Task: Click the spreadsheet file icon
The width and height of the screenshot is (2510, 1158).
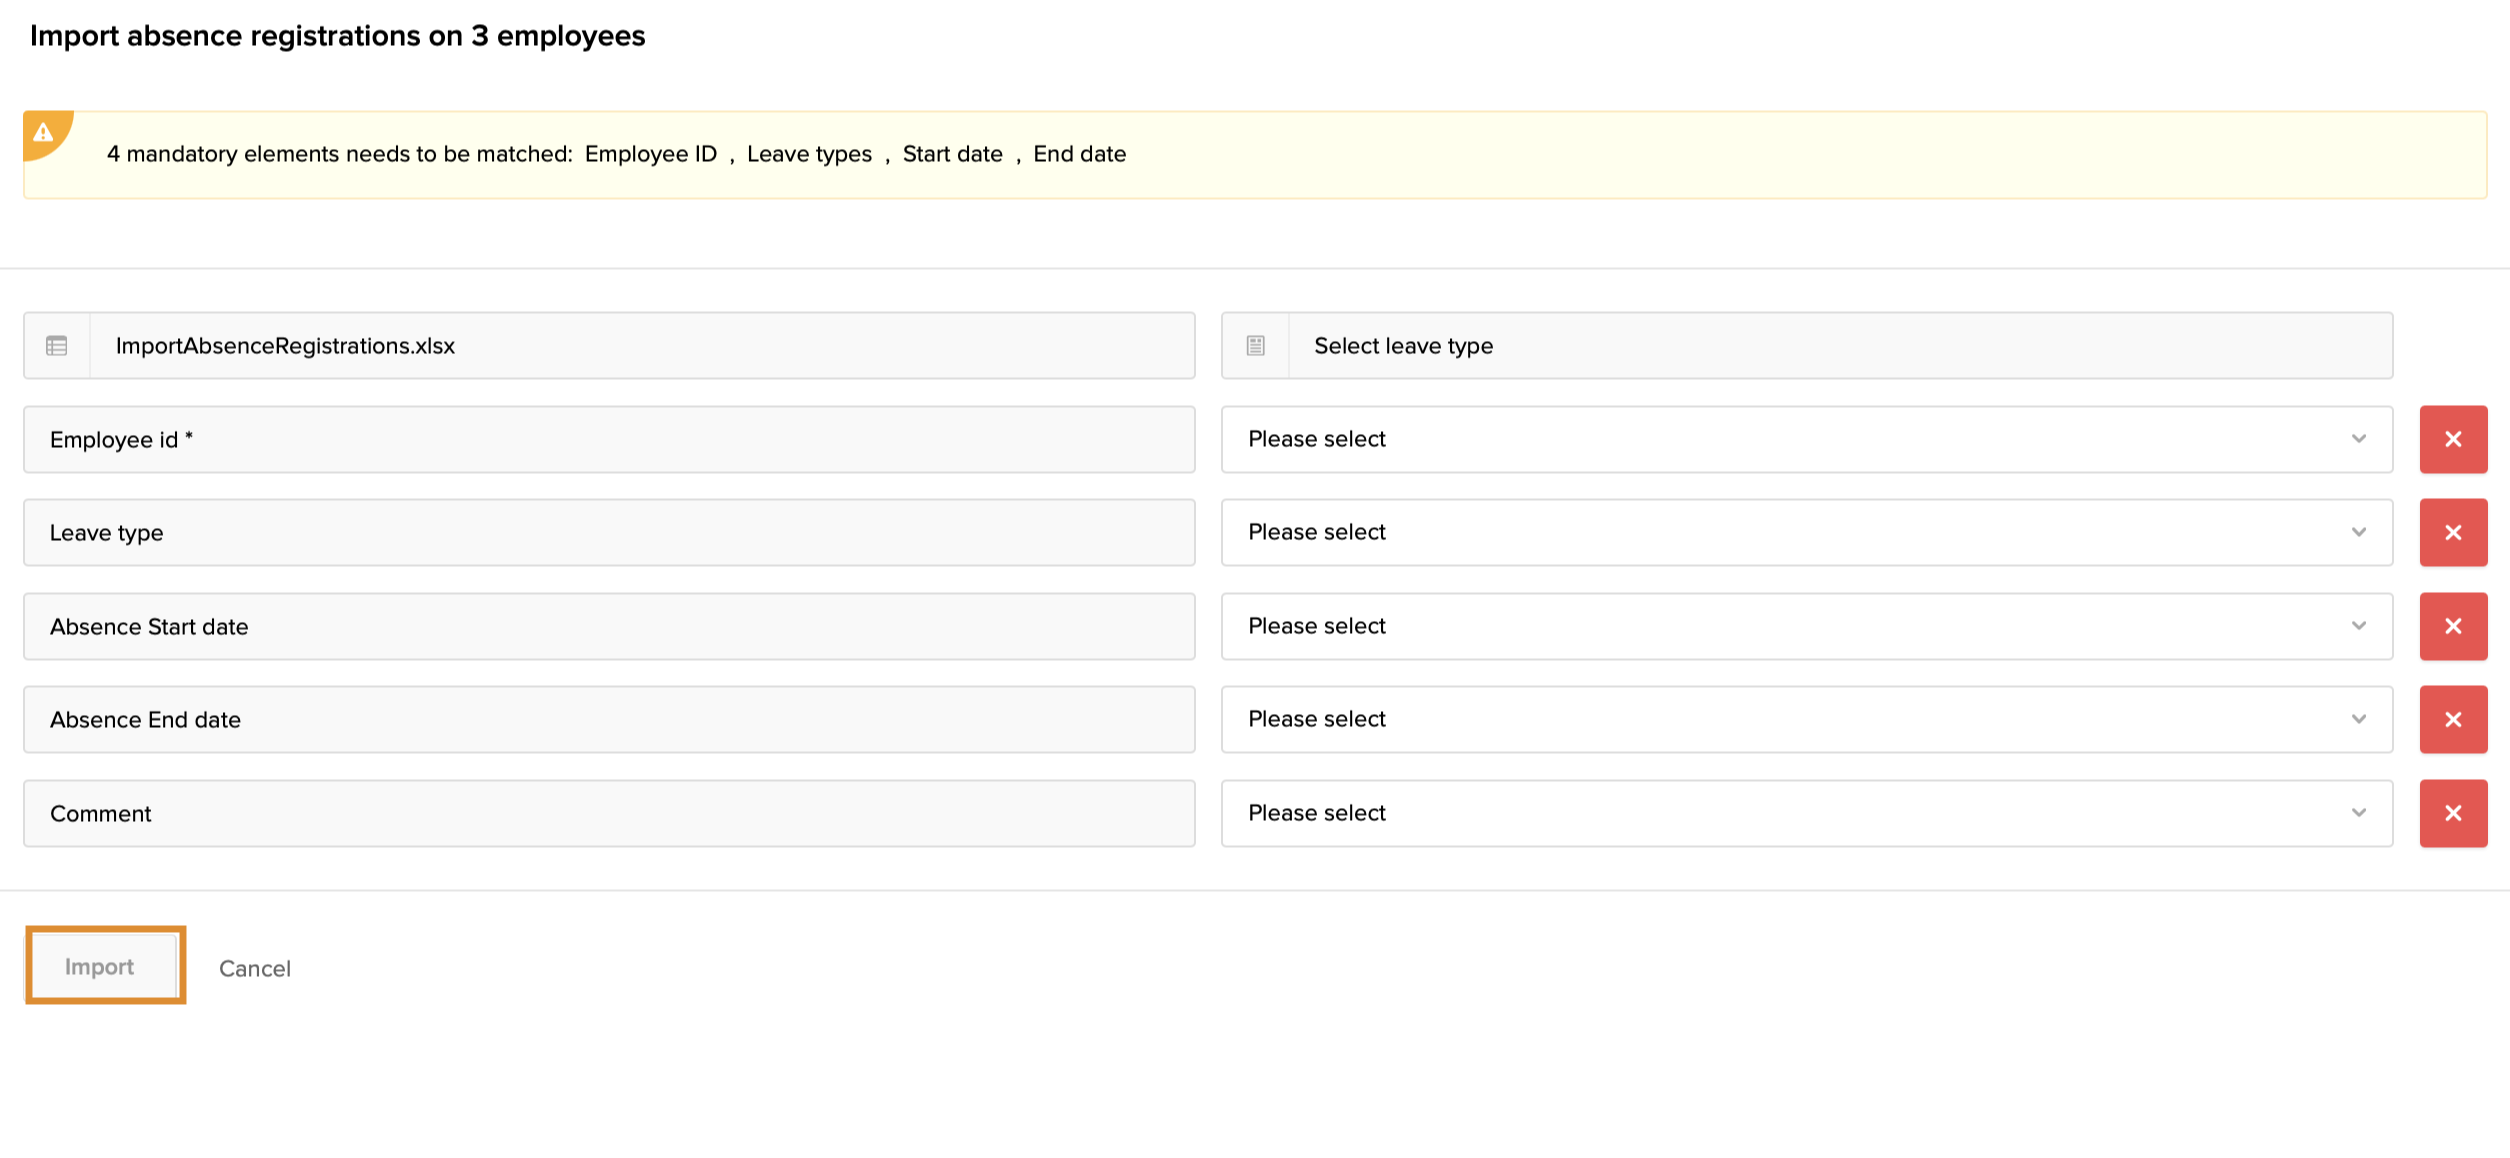Action: [x=57, y=346]
